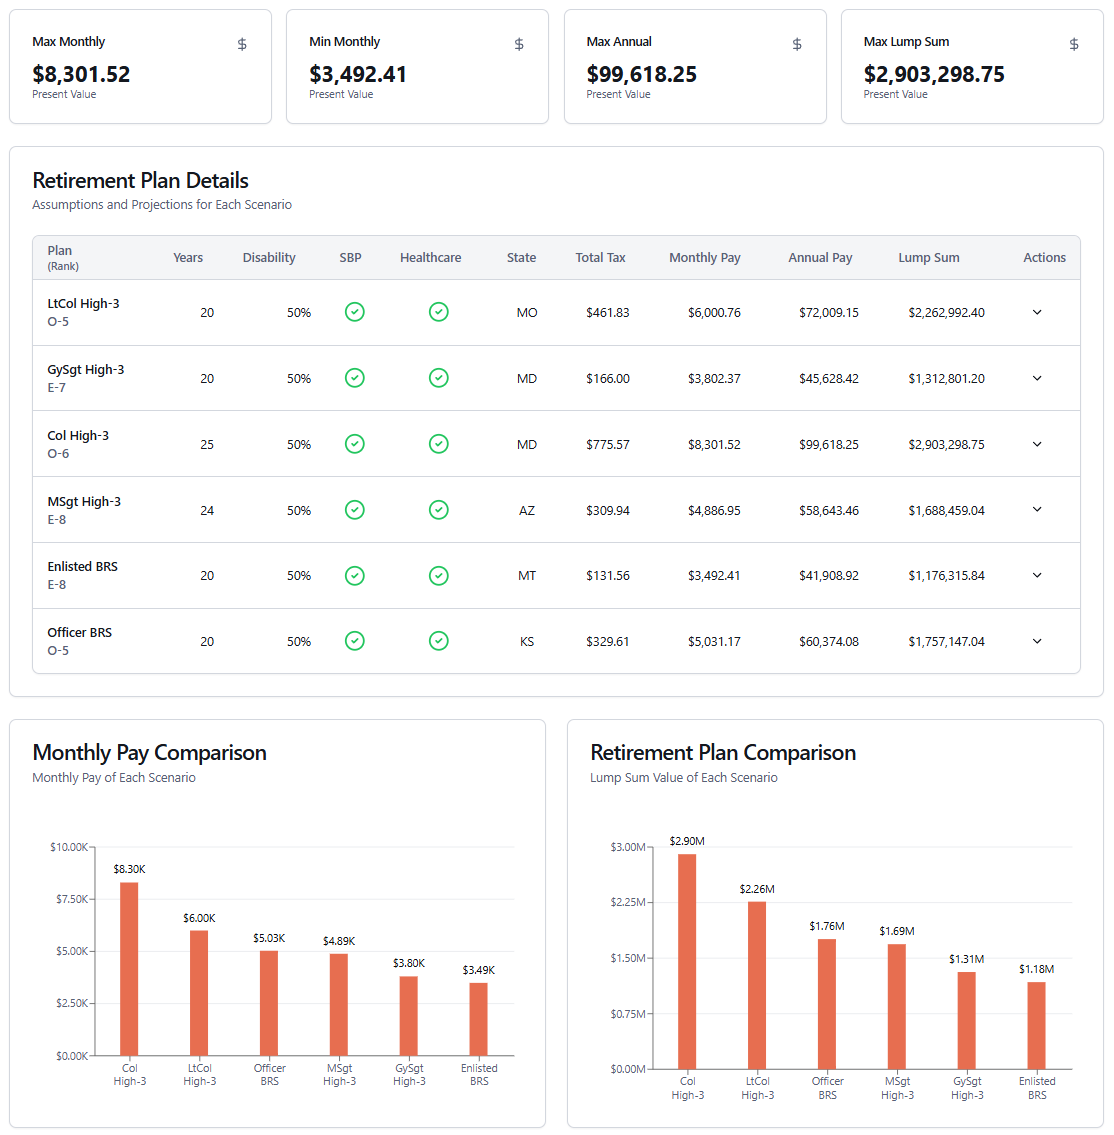This screenshot has height=1135, width=1114.
Task: Click Officer BRS bar in Monthly Pay chart
Action: tap(269, 1003)
